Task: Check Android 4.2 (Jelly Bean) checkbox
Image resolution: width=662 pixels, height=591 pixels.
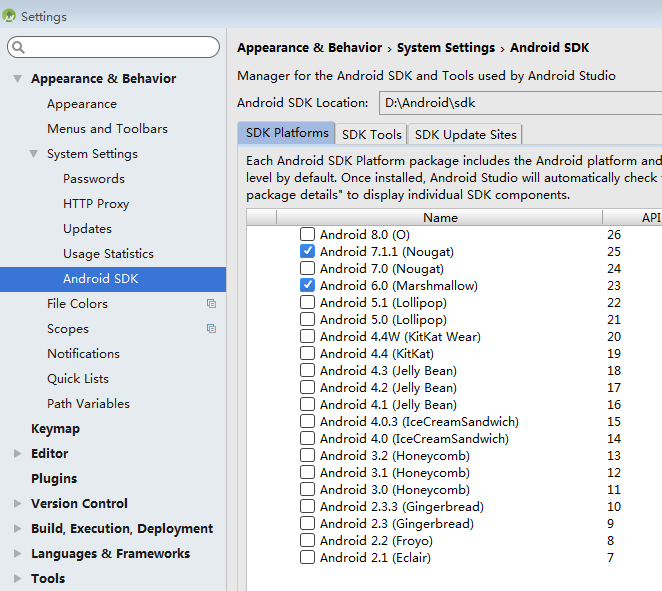Action: coord(307,387)
